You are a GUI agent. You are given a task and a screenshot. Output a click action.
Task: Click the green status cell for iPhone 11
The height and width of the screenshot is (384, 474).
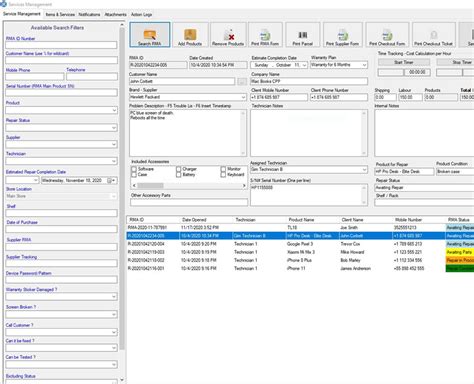(460, 268)
